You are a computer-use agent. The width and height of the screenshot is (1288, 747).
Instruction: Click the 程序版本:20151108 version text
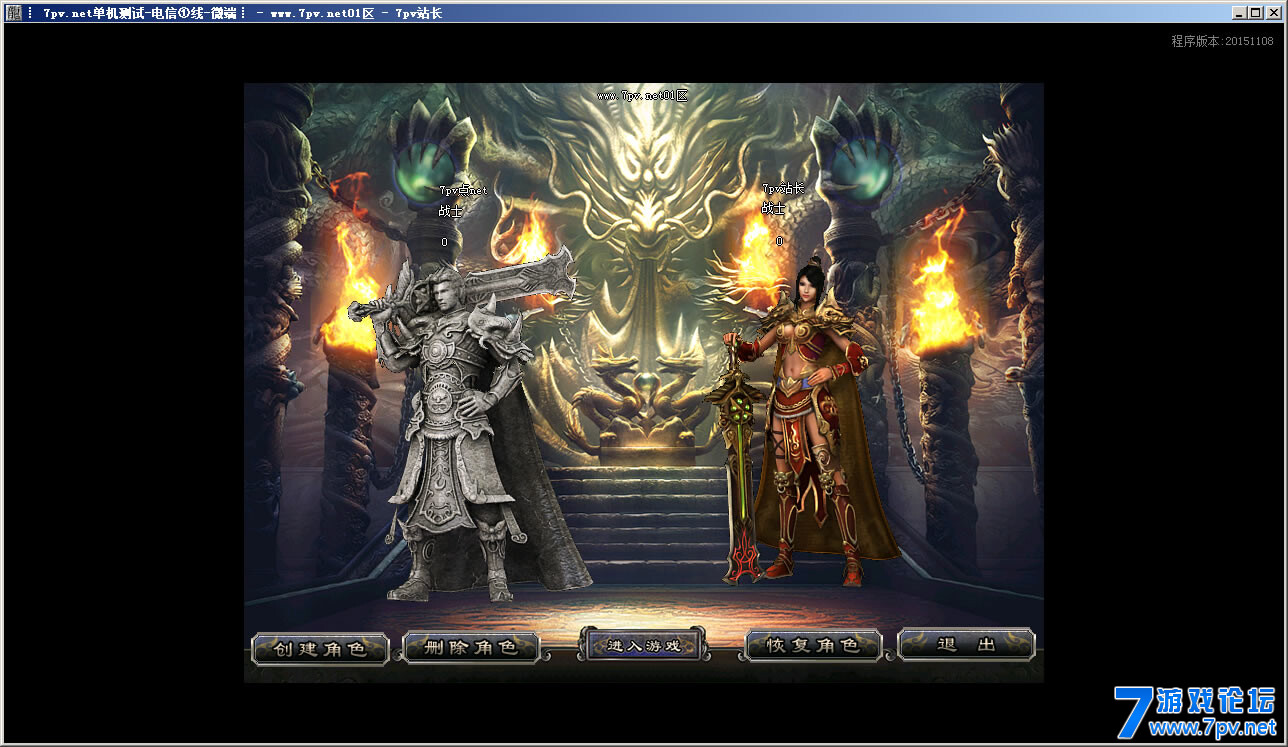(x=1222, y=41)
